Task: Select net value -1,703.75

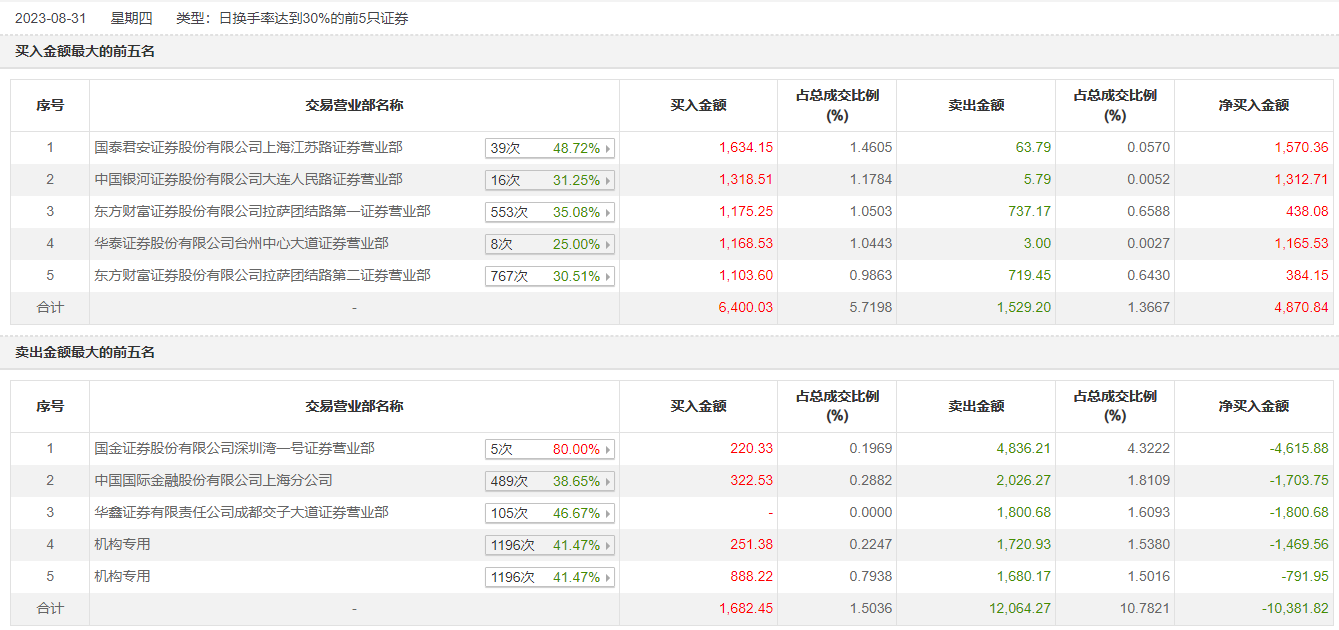Action: [x=1299, y=481]
